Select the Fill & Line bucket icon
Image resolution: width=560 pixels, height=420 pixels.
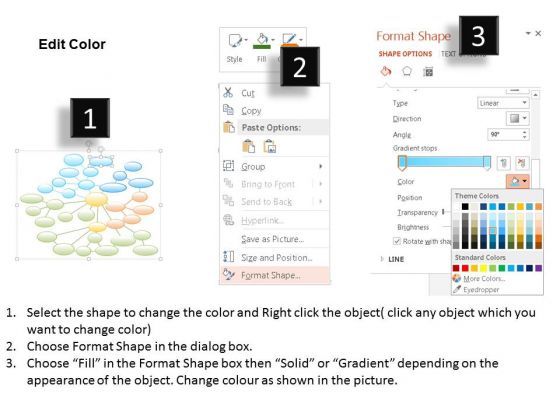pos(386,71)
